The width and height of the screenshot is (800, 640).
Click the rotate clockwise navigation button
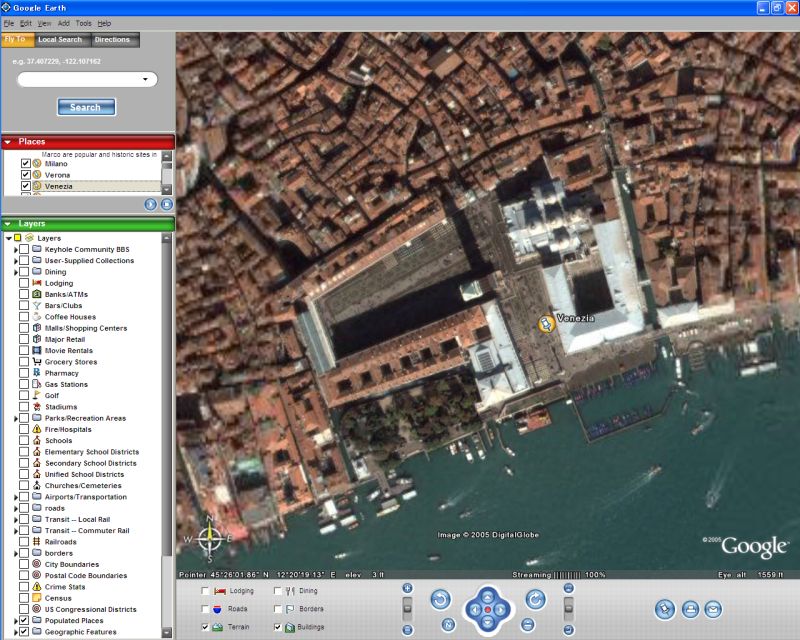pos(535,600)
